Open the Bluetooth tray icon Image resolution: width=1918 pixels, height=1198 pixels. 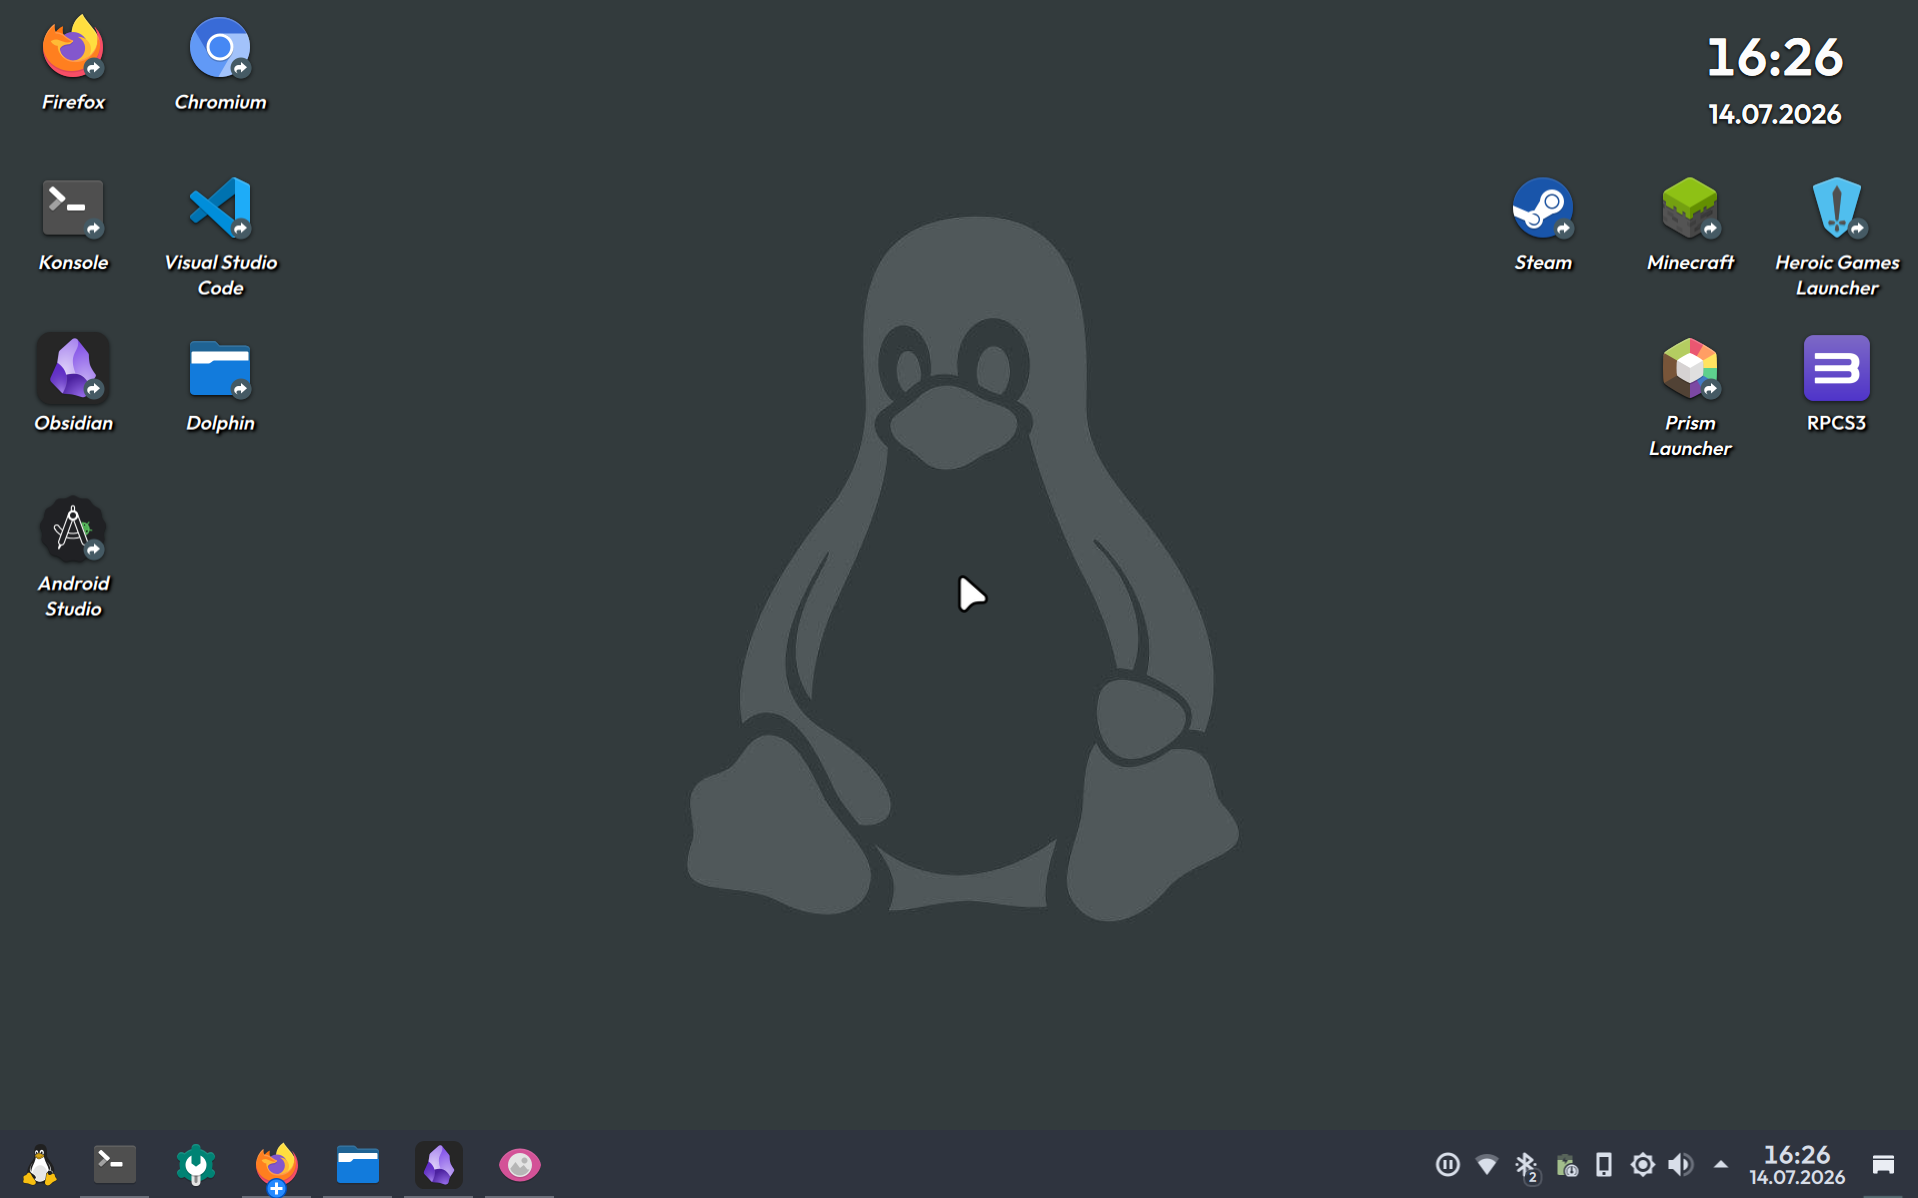1526,1165
